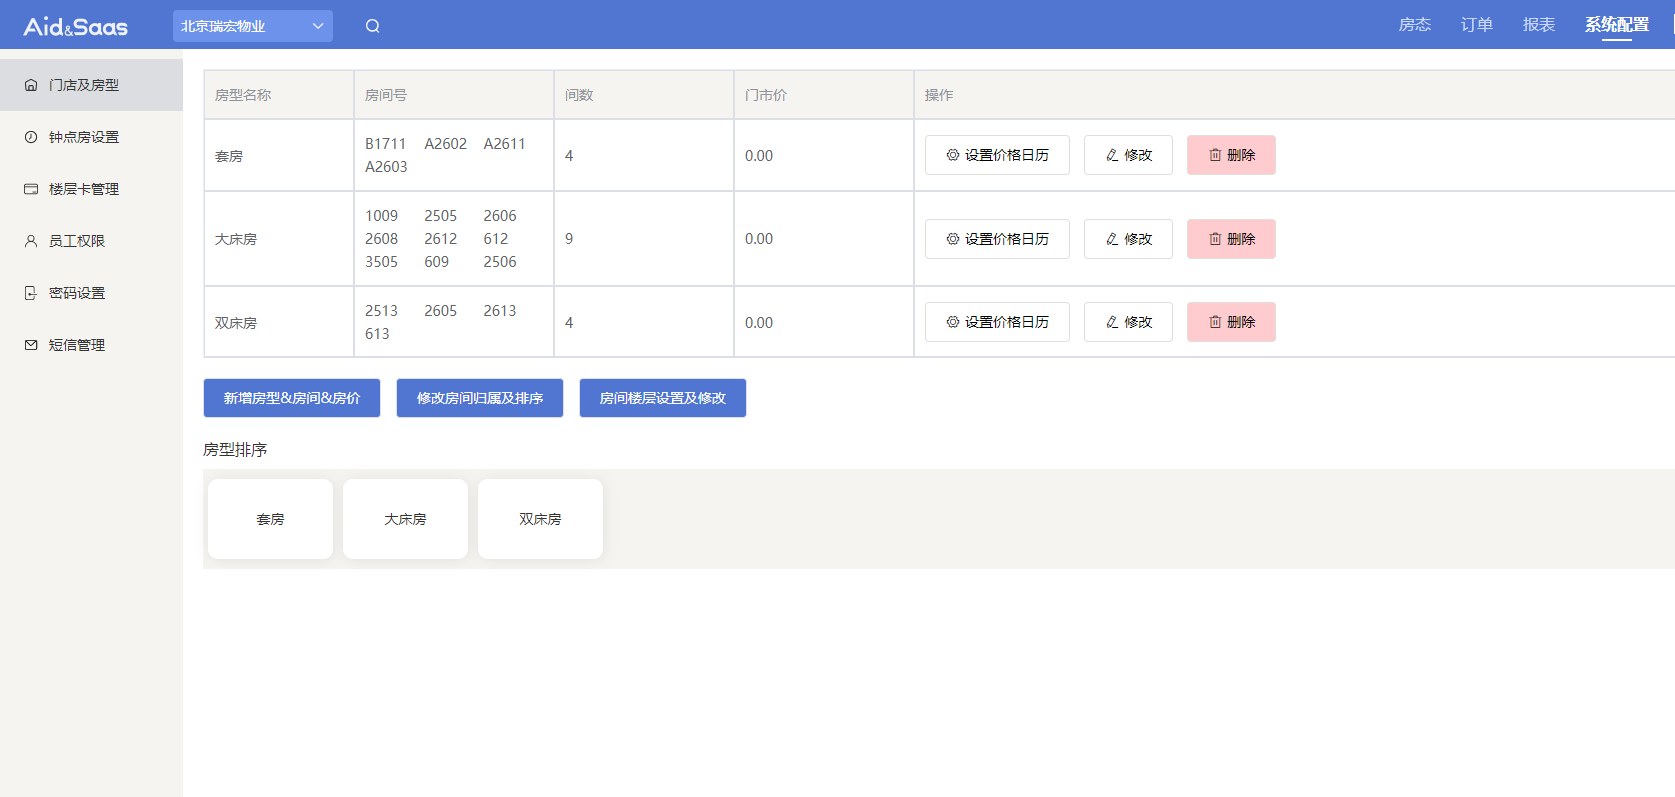The height and width of the screenshot is (797, 1675).
Task: Click the search magnifier icon in header
Action: click(372, 26)
